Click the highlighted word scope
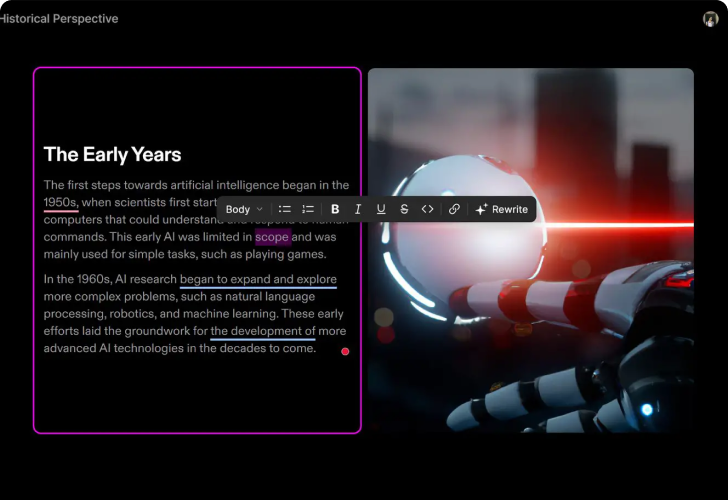 [272, 237]
